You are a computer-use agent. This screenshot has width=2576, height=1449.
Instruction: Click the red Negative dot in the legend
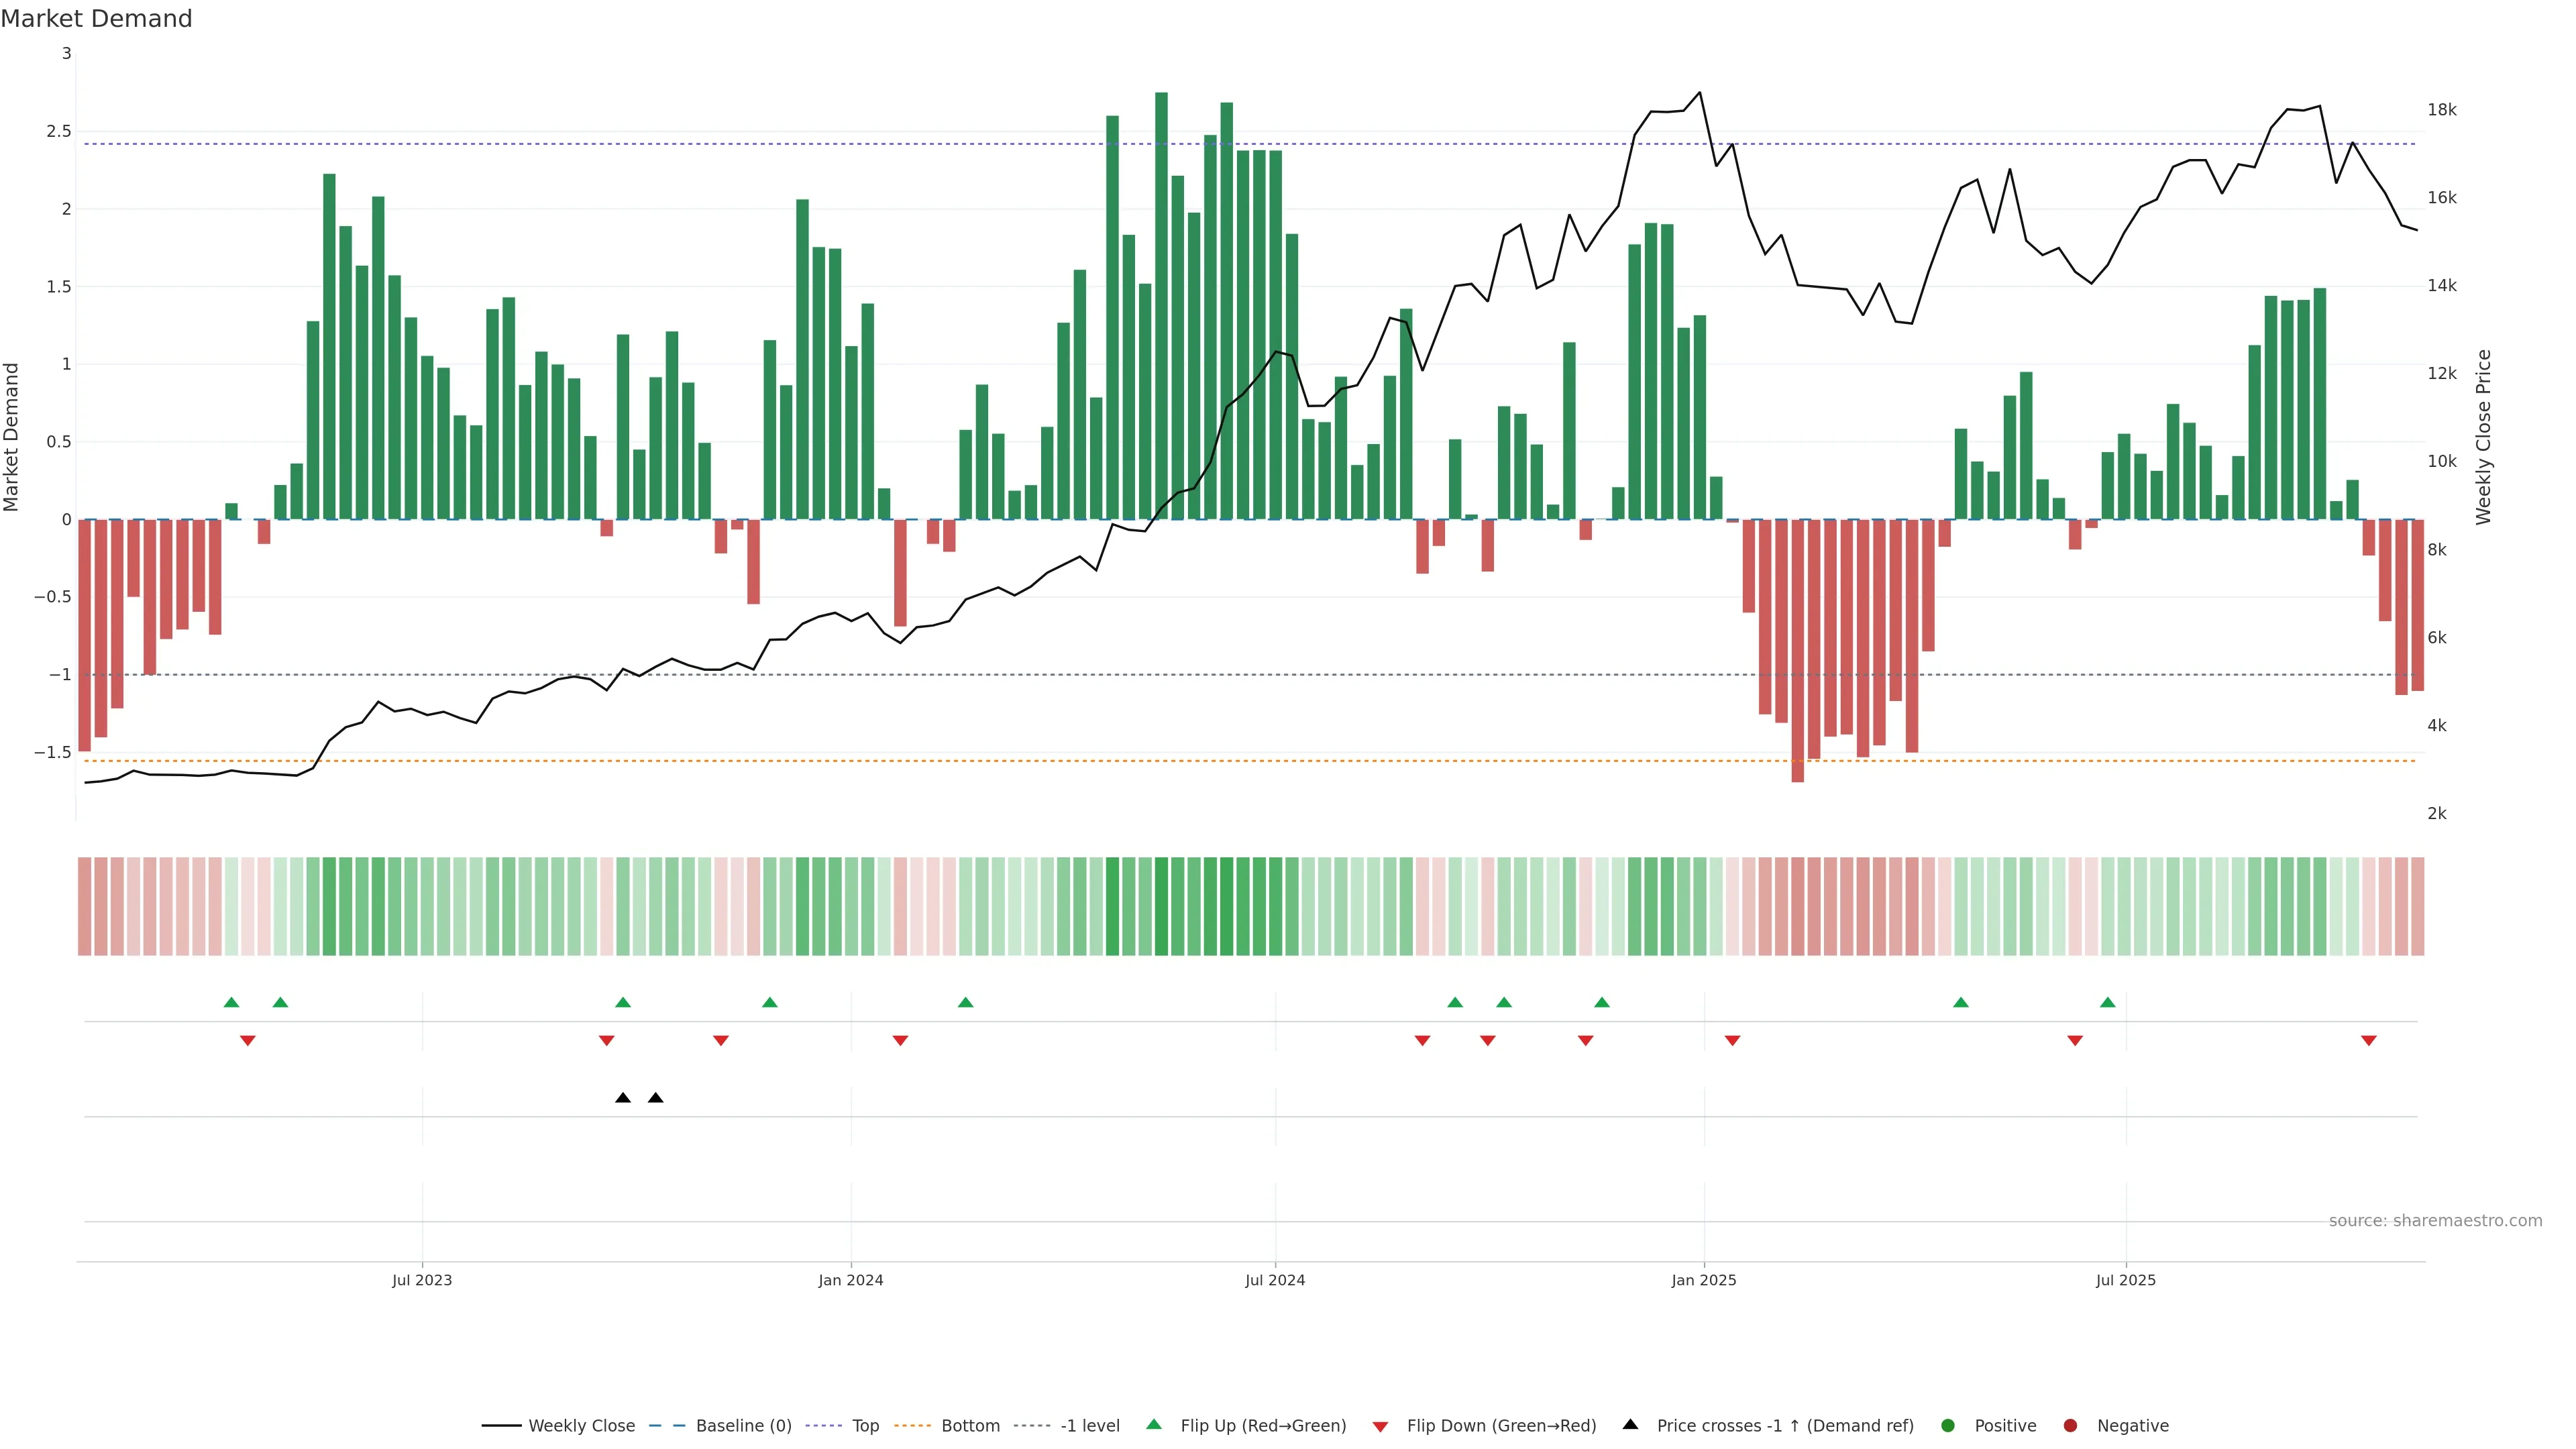(2070, 1426)
